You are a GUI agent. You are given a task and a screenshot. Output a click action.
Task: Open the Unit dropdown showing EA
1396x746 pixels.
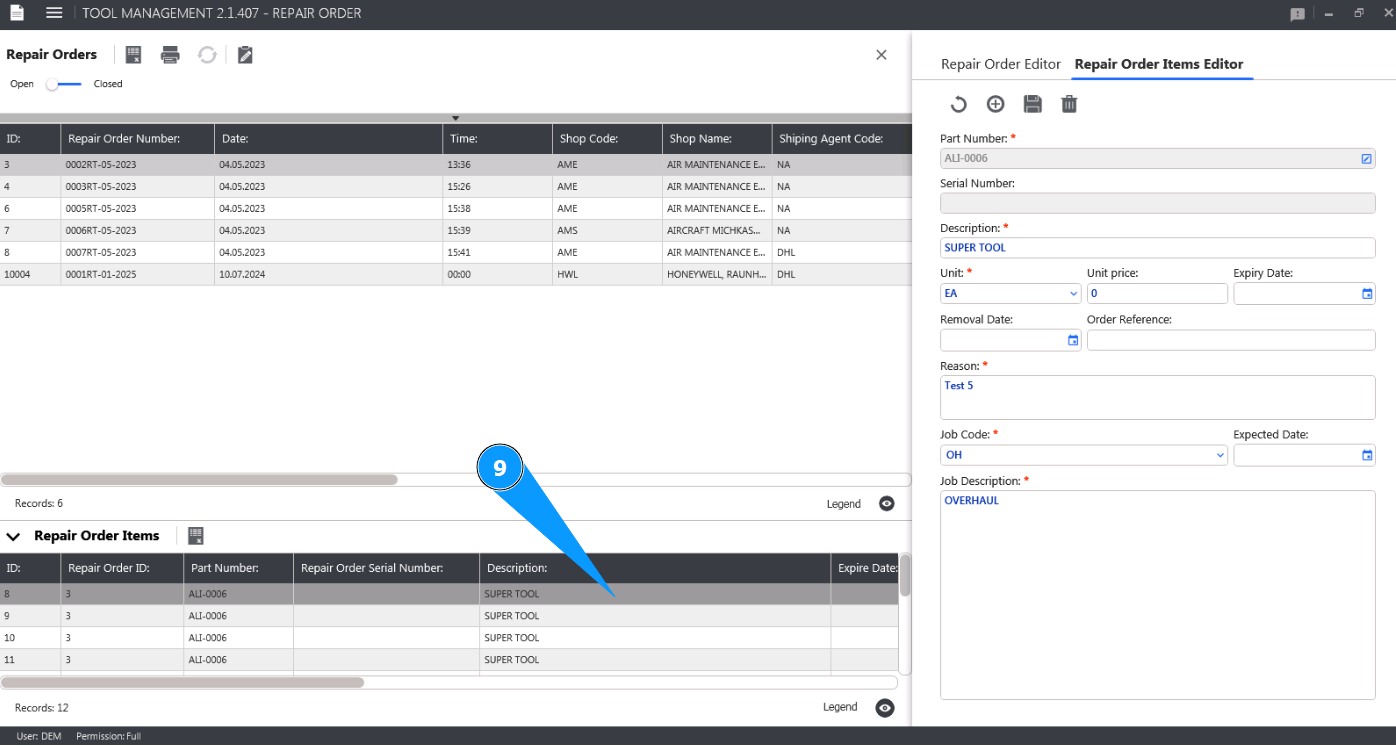pyautogui.click(x=1010, y=294)
